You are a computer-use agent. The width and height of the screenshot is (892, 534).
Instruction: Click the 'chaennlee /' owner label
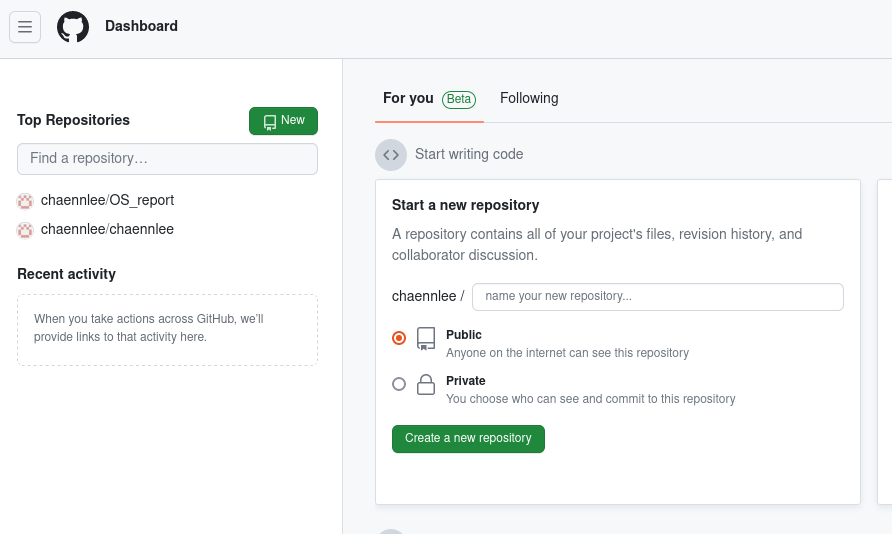click(428, 296)
